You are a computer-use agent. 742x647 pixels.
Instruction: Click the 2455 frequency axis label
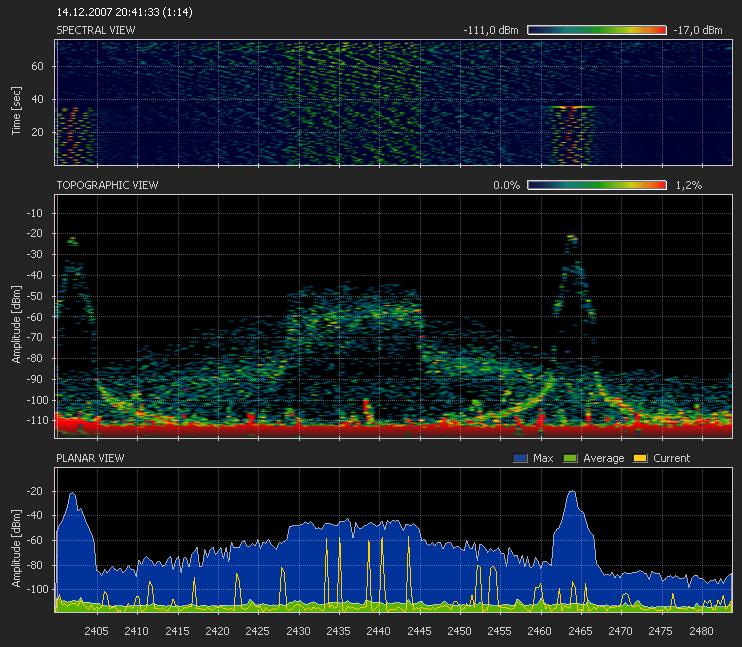500,631
